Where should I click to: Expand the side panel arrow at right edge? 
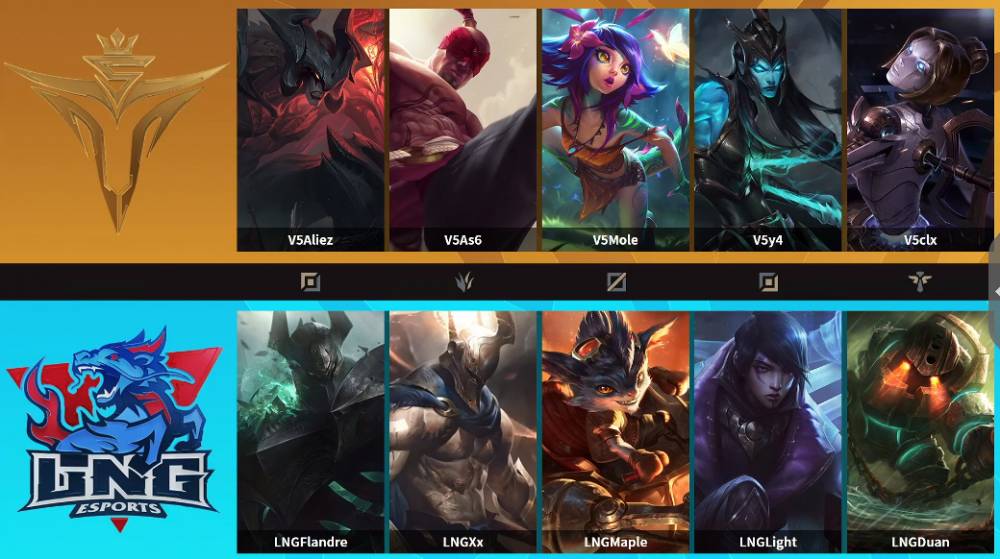click(x=996, y=291)
